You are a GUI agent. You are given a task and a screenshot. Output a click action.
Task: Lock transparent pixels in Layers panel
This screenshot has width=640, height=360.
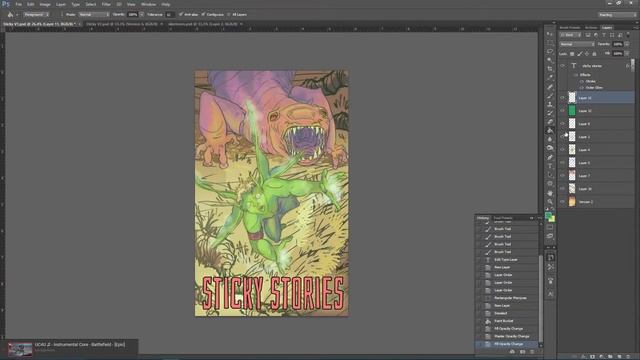(x=572, y=53)
